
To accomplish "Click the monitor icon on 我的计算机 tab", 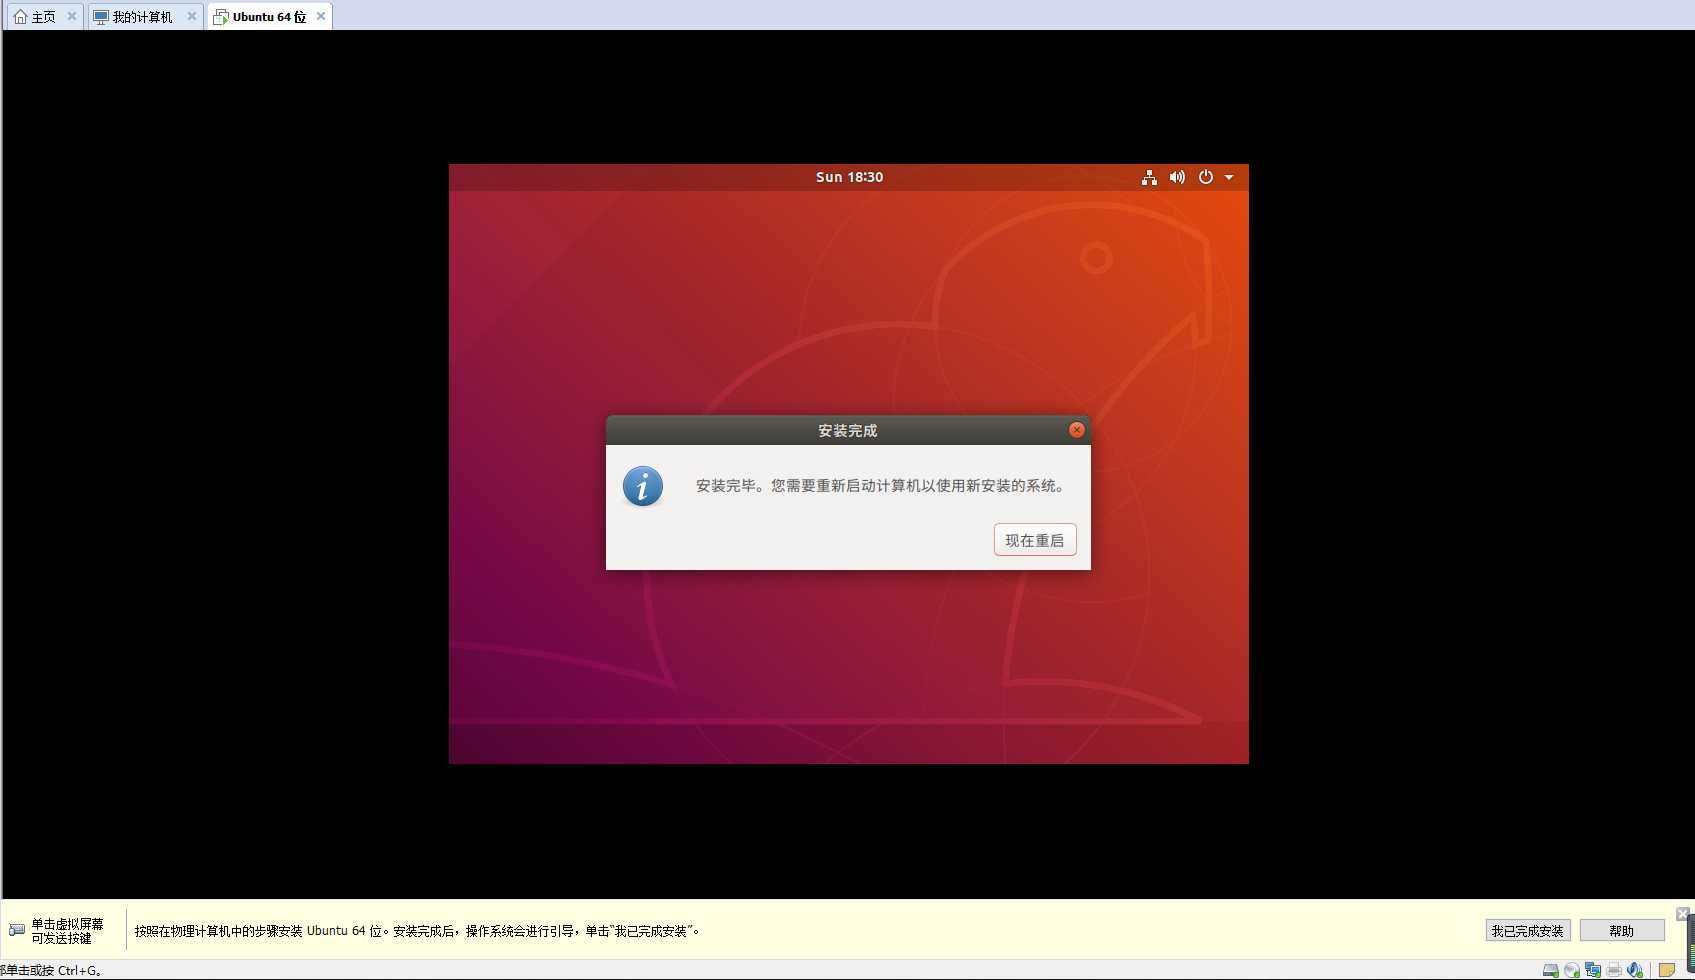I will tap(101, 17).
